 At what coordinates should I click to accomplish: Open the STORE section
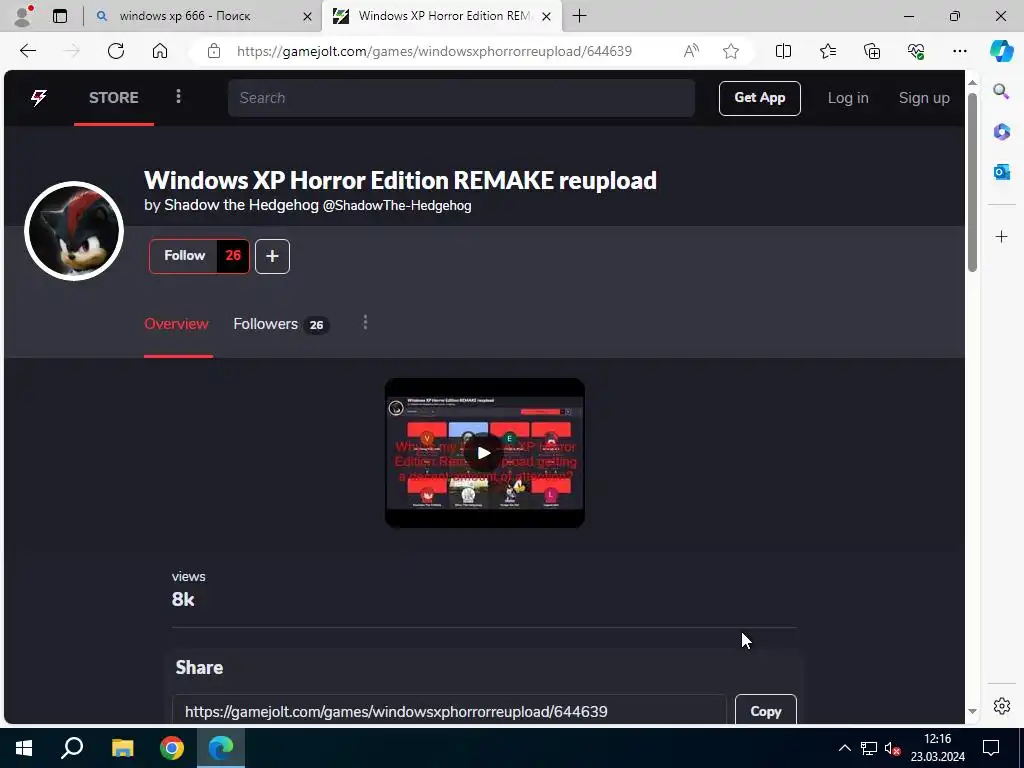114,98
